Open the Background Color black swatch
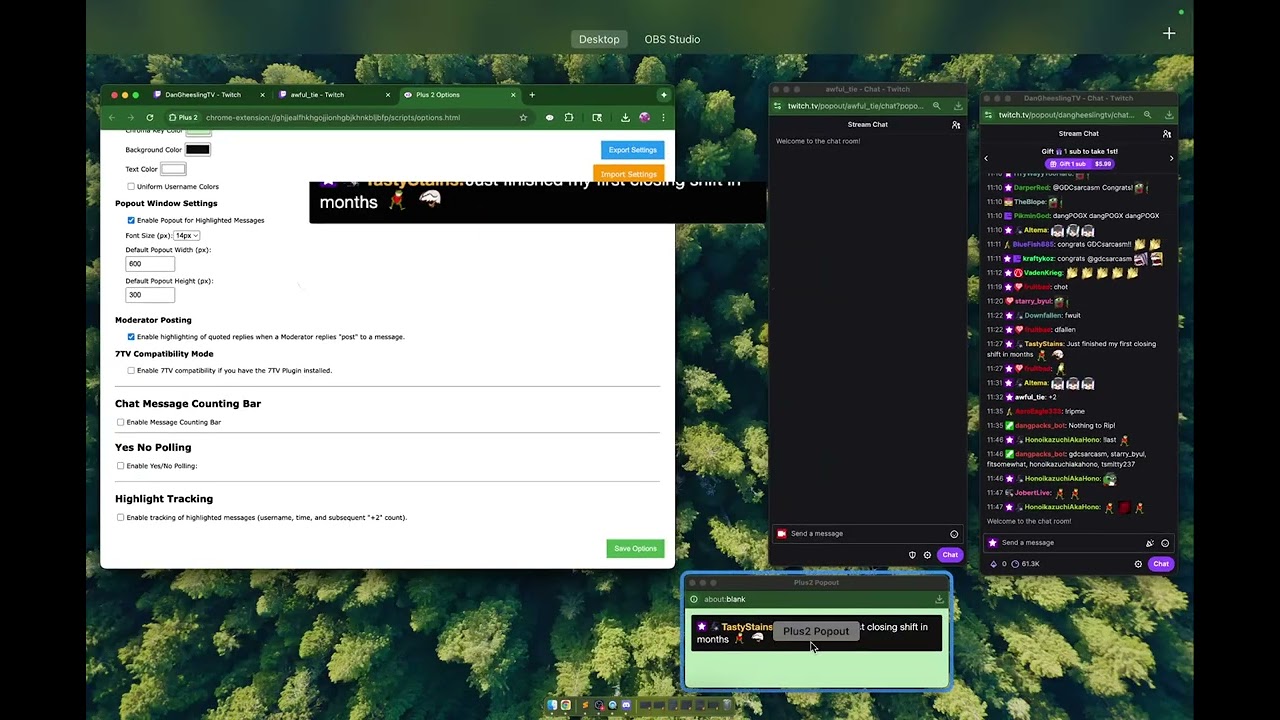1280x720 pixels. tap(198, 150)
